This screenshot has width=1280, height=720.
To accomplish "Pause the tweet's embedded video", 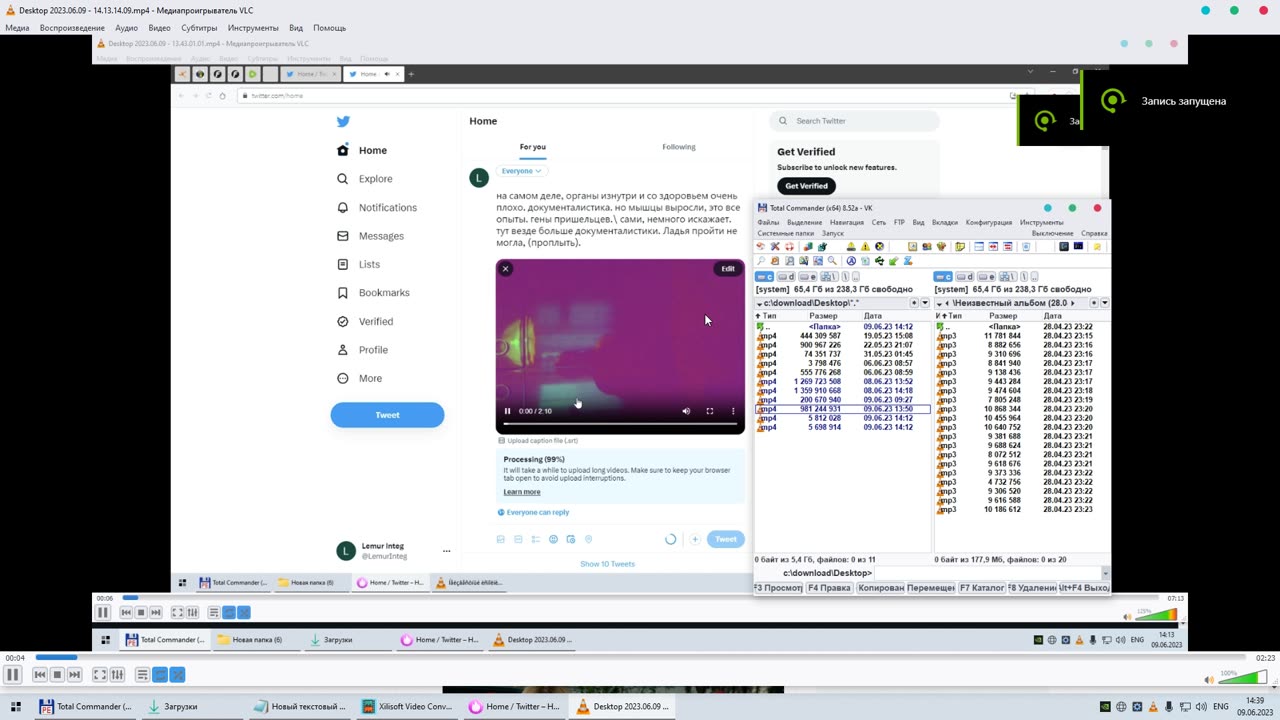I will tap(508, 411).
